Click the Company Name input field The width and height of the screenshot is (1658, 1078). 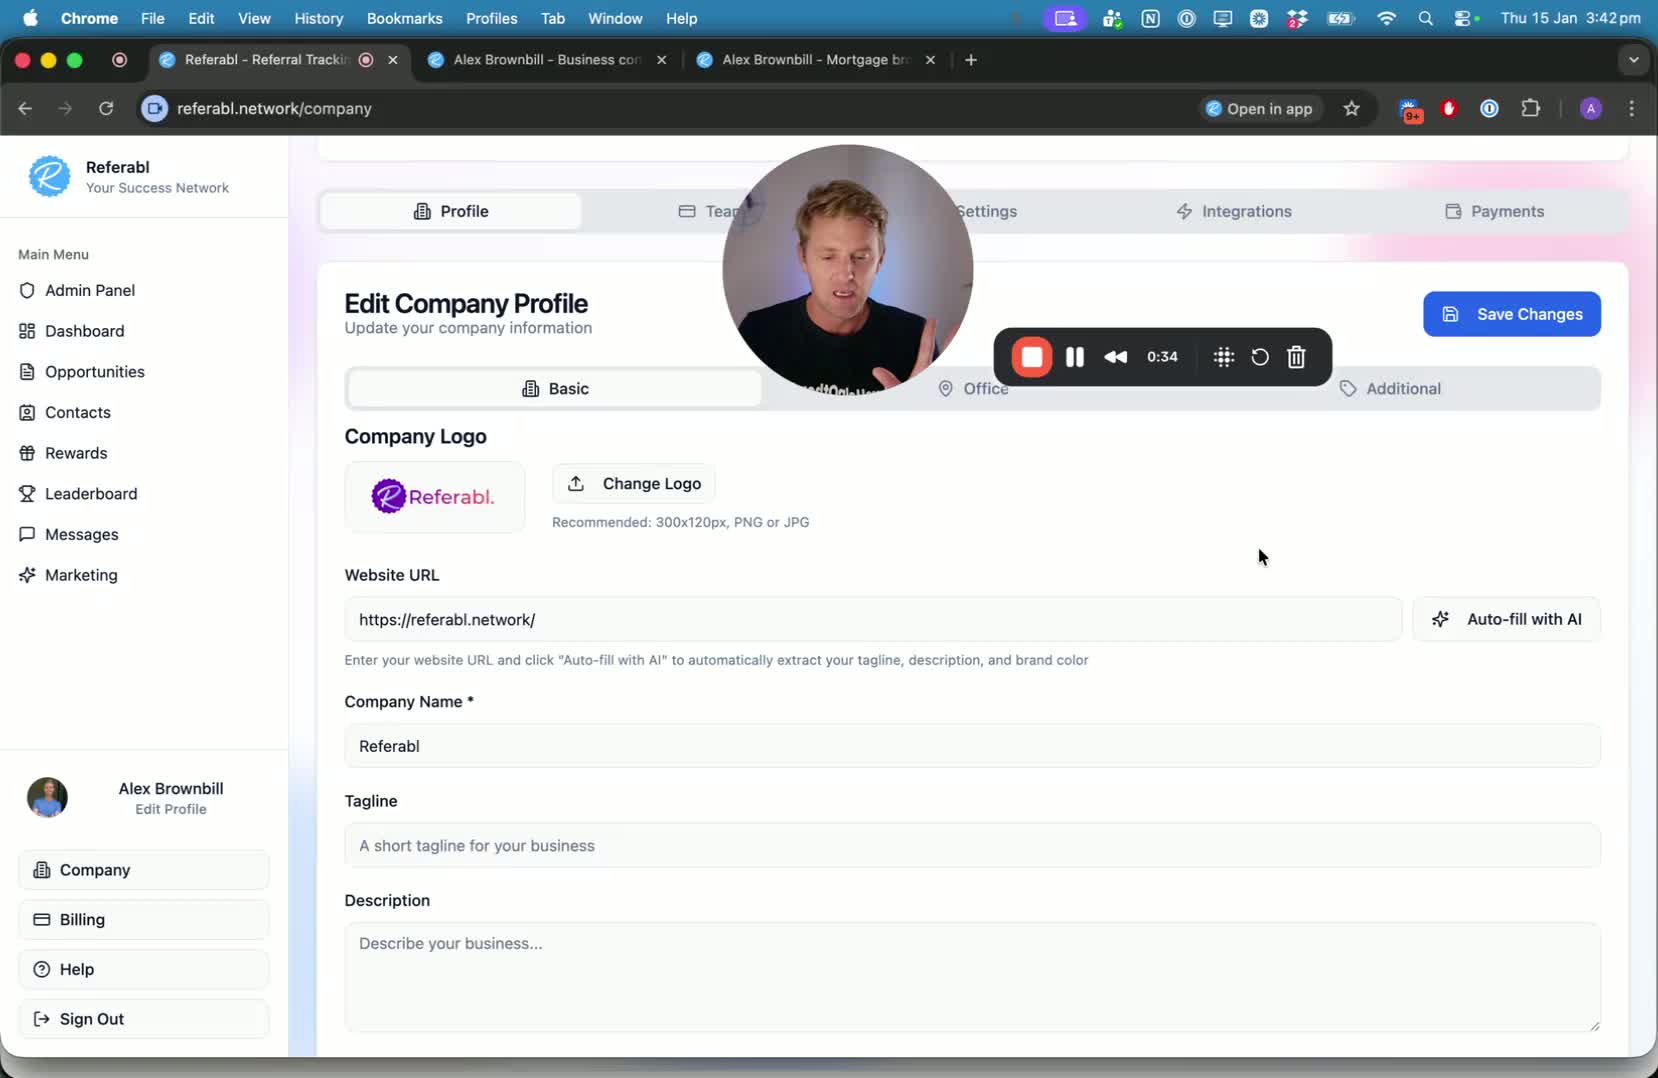coord(972,746)
